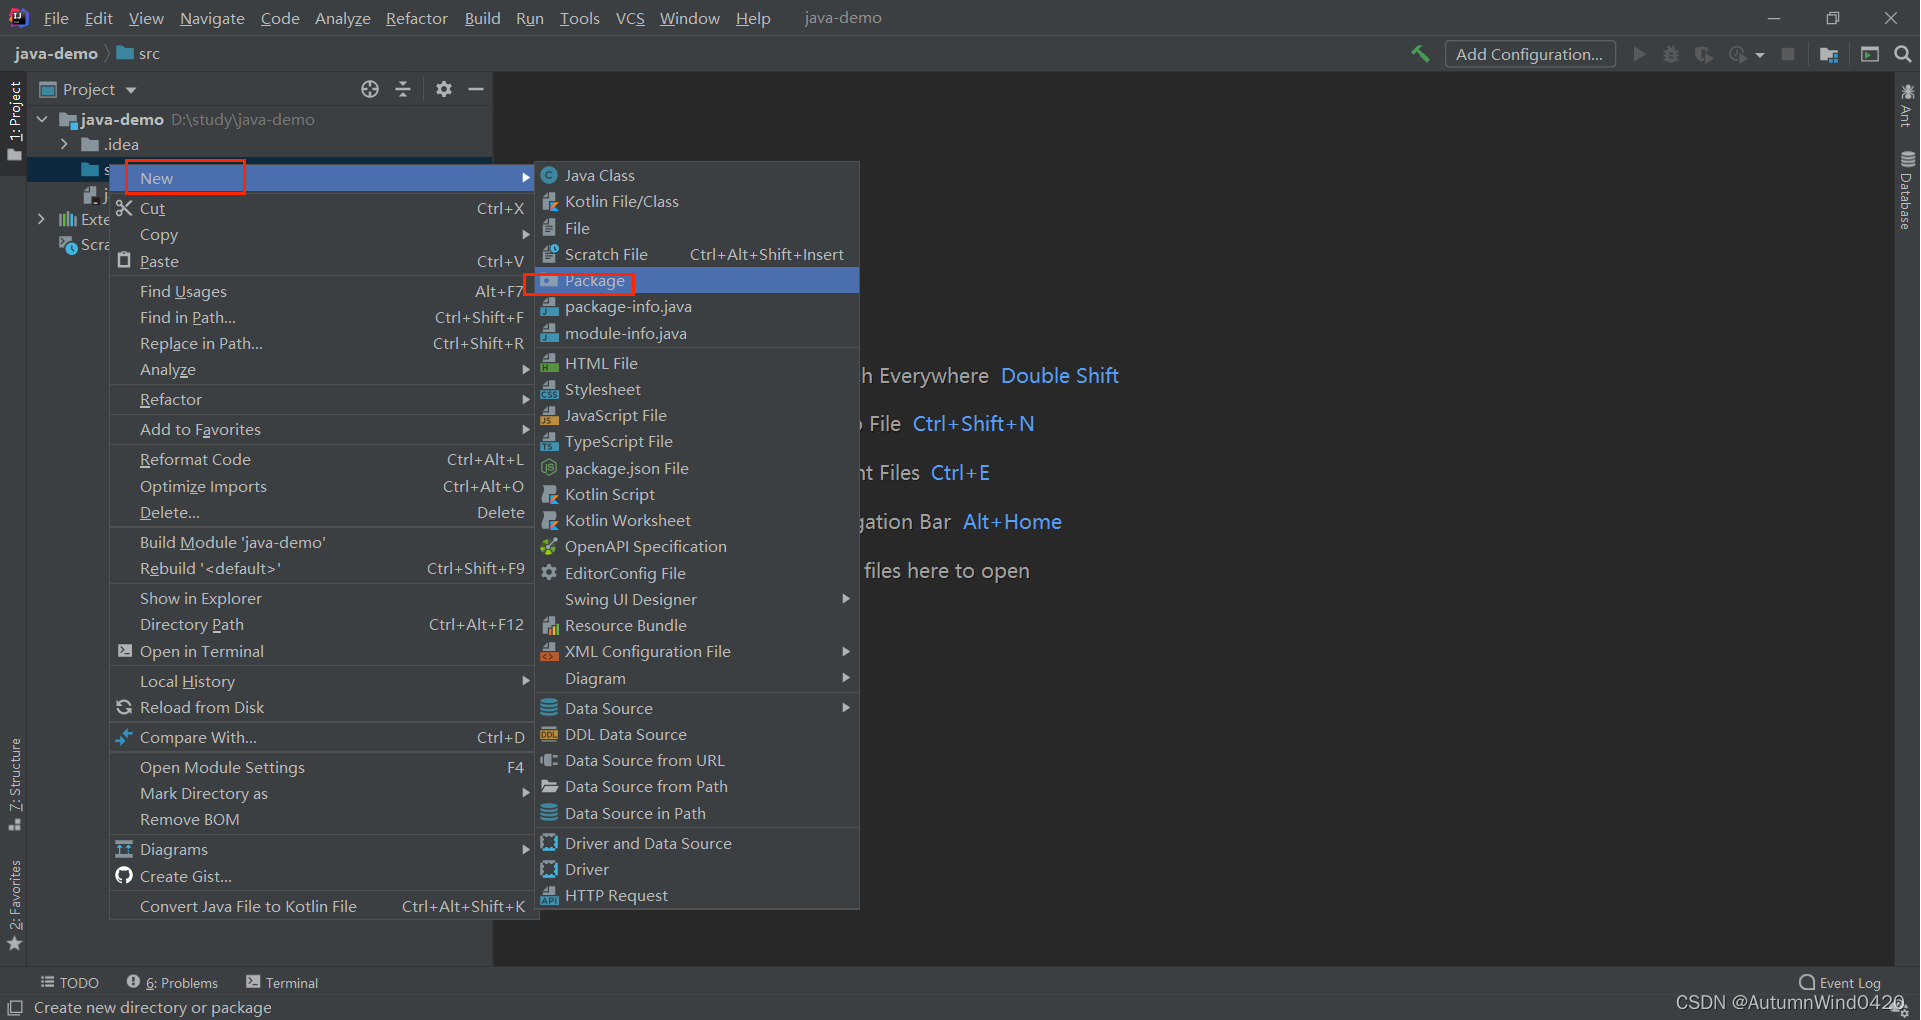Image resolution: width=1921 pixels, height=1020 pixels.
Task: Click the Locate/Select Opened File target icon
Action: (370, 89)
